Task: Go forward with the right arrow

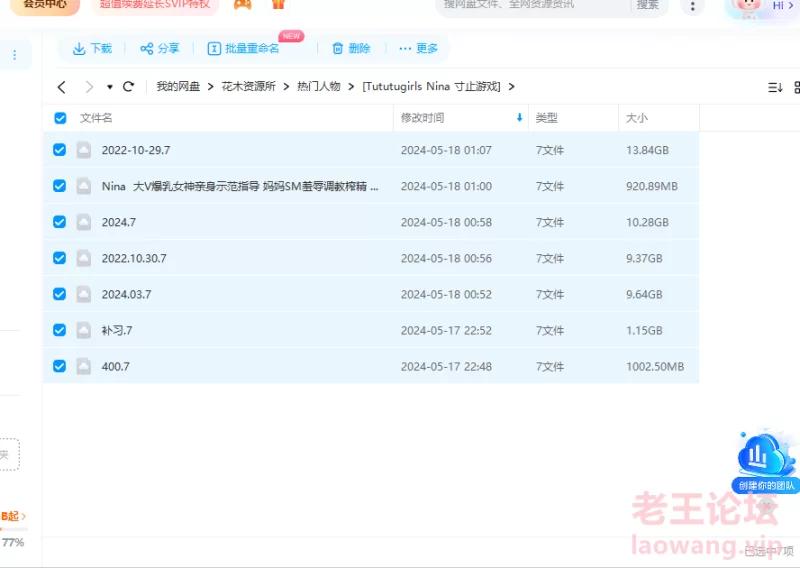Action: 89,87
